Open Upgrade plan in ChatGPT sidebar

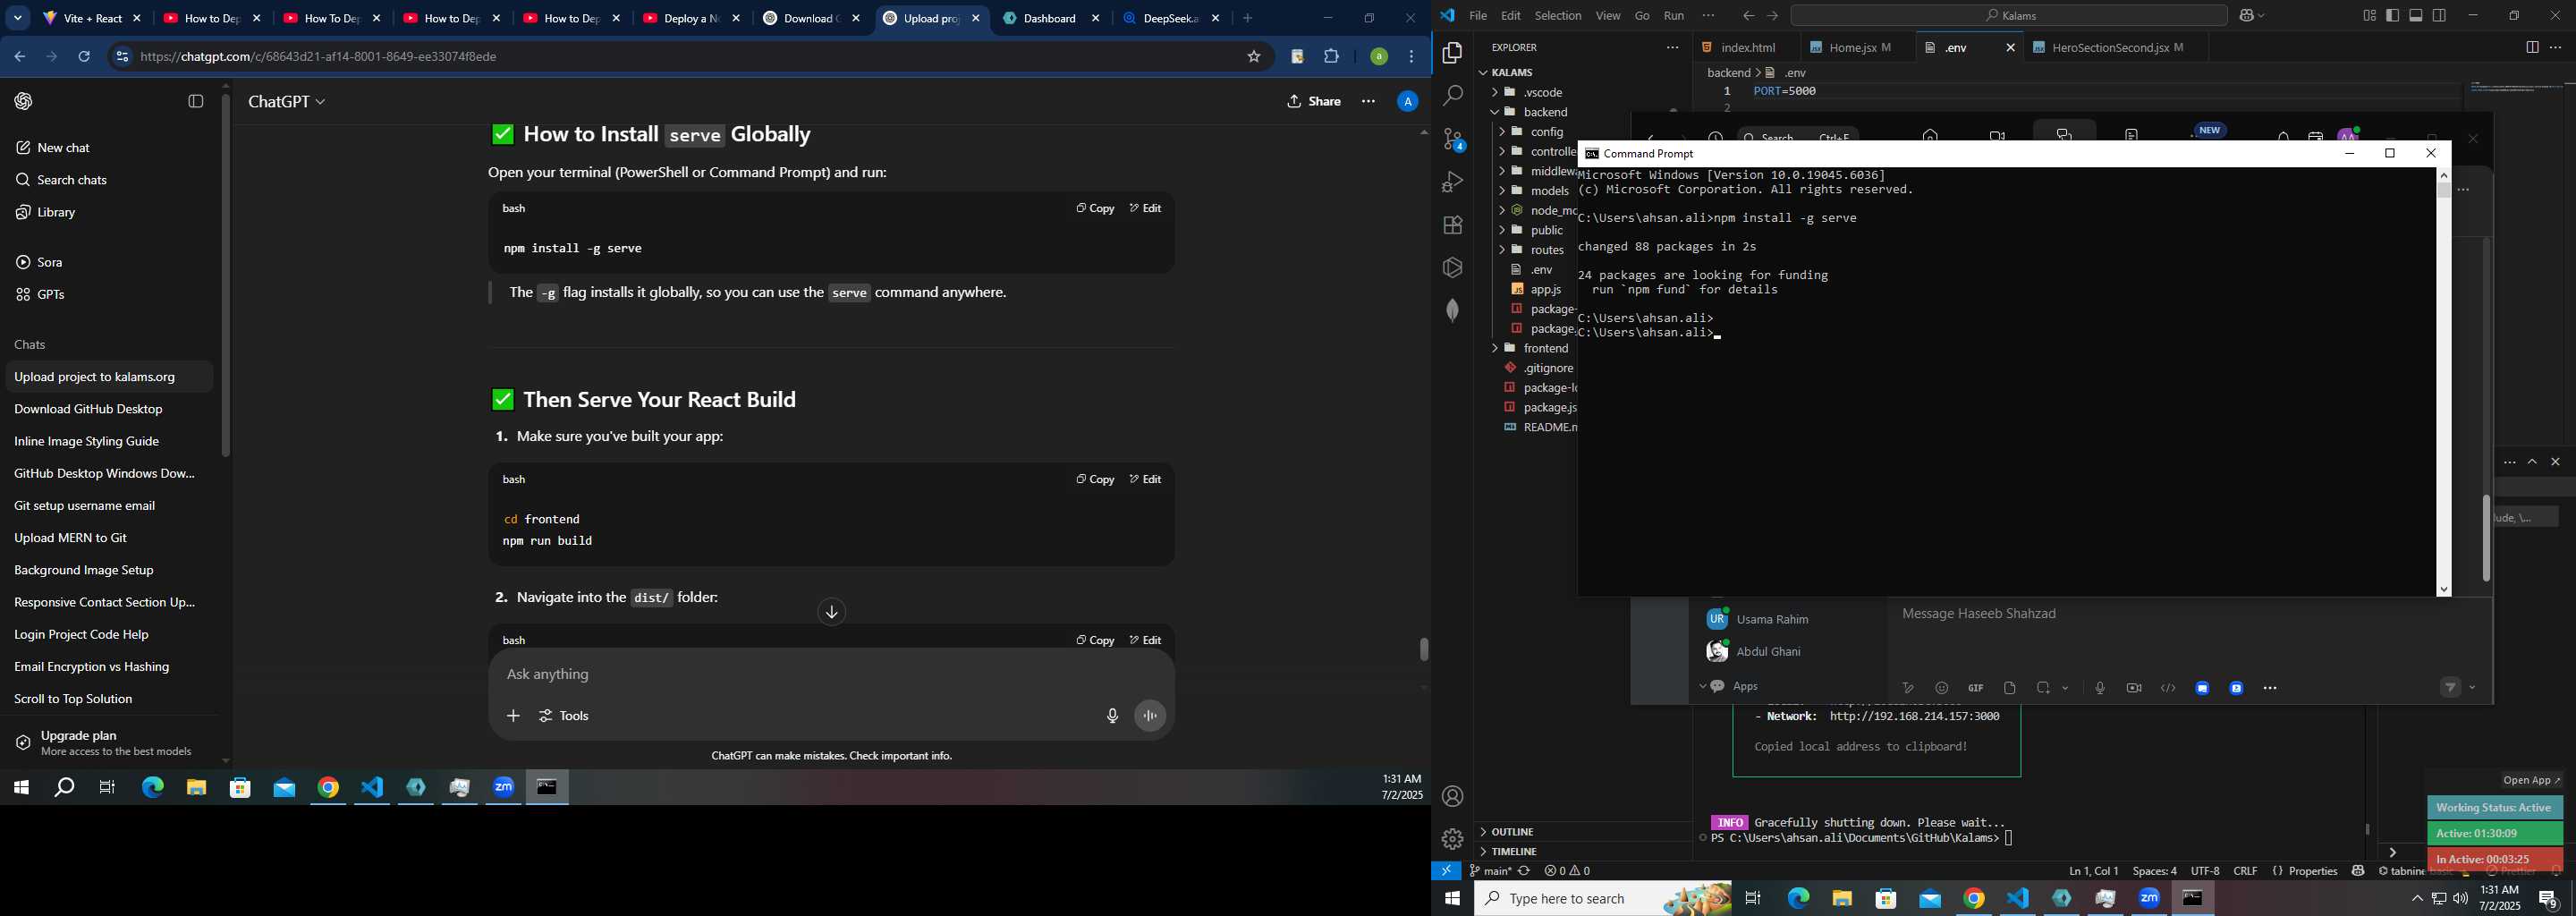click(108, 743)
